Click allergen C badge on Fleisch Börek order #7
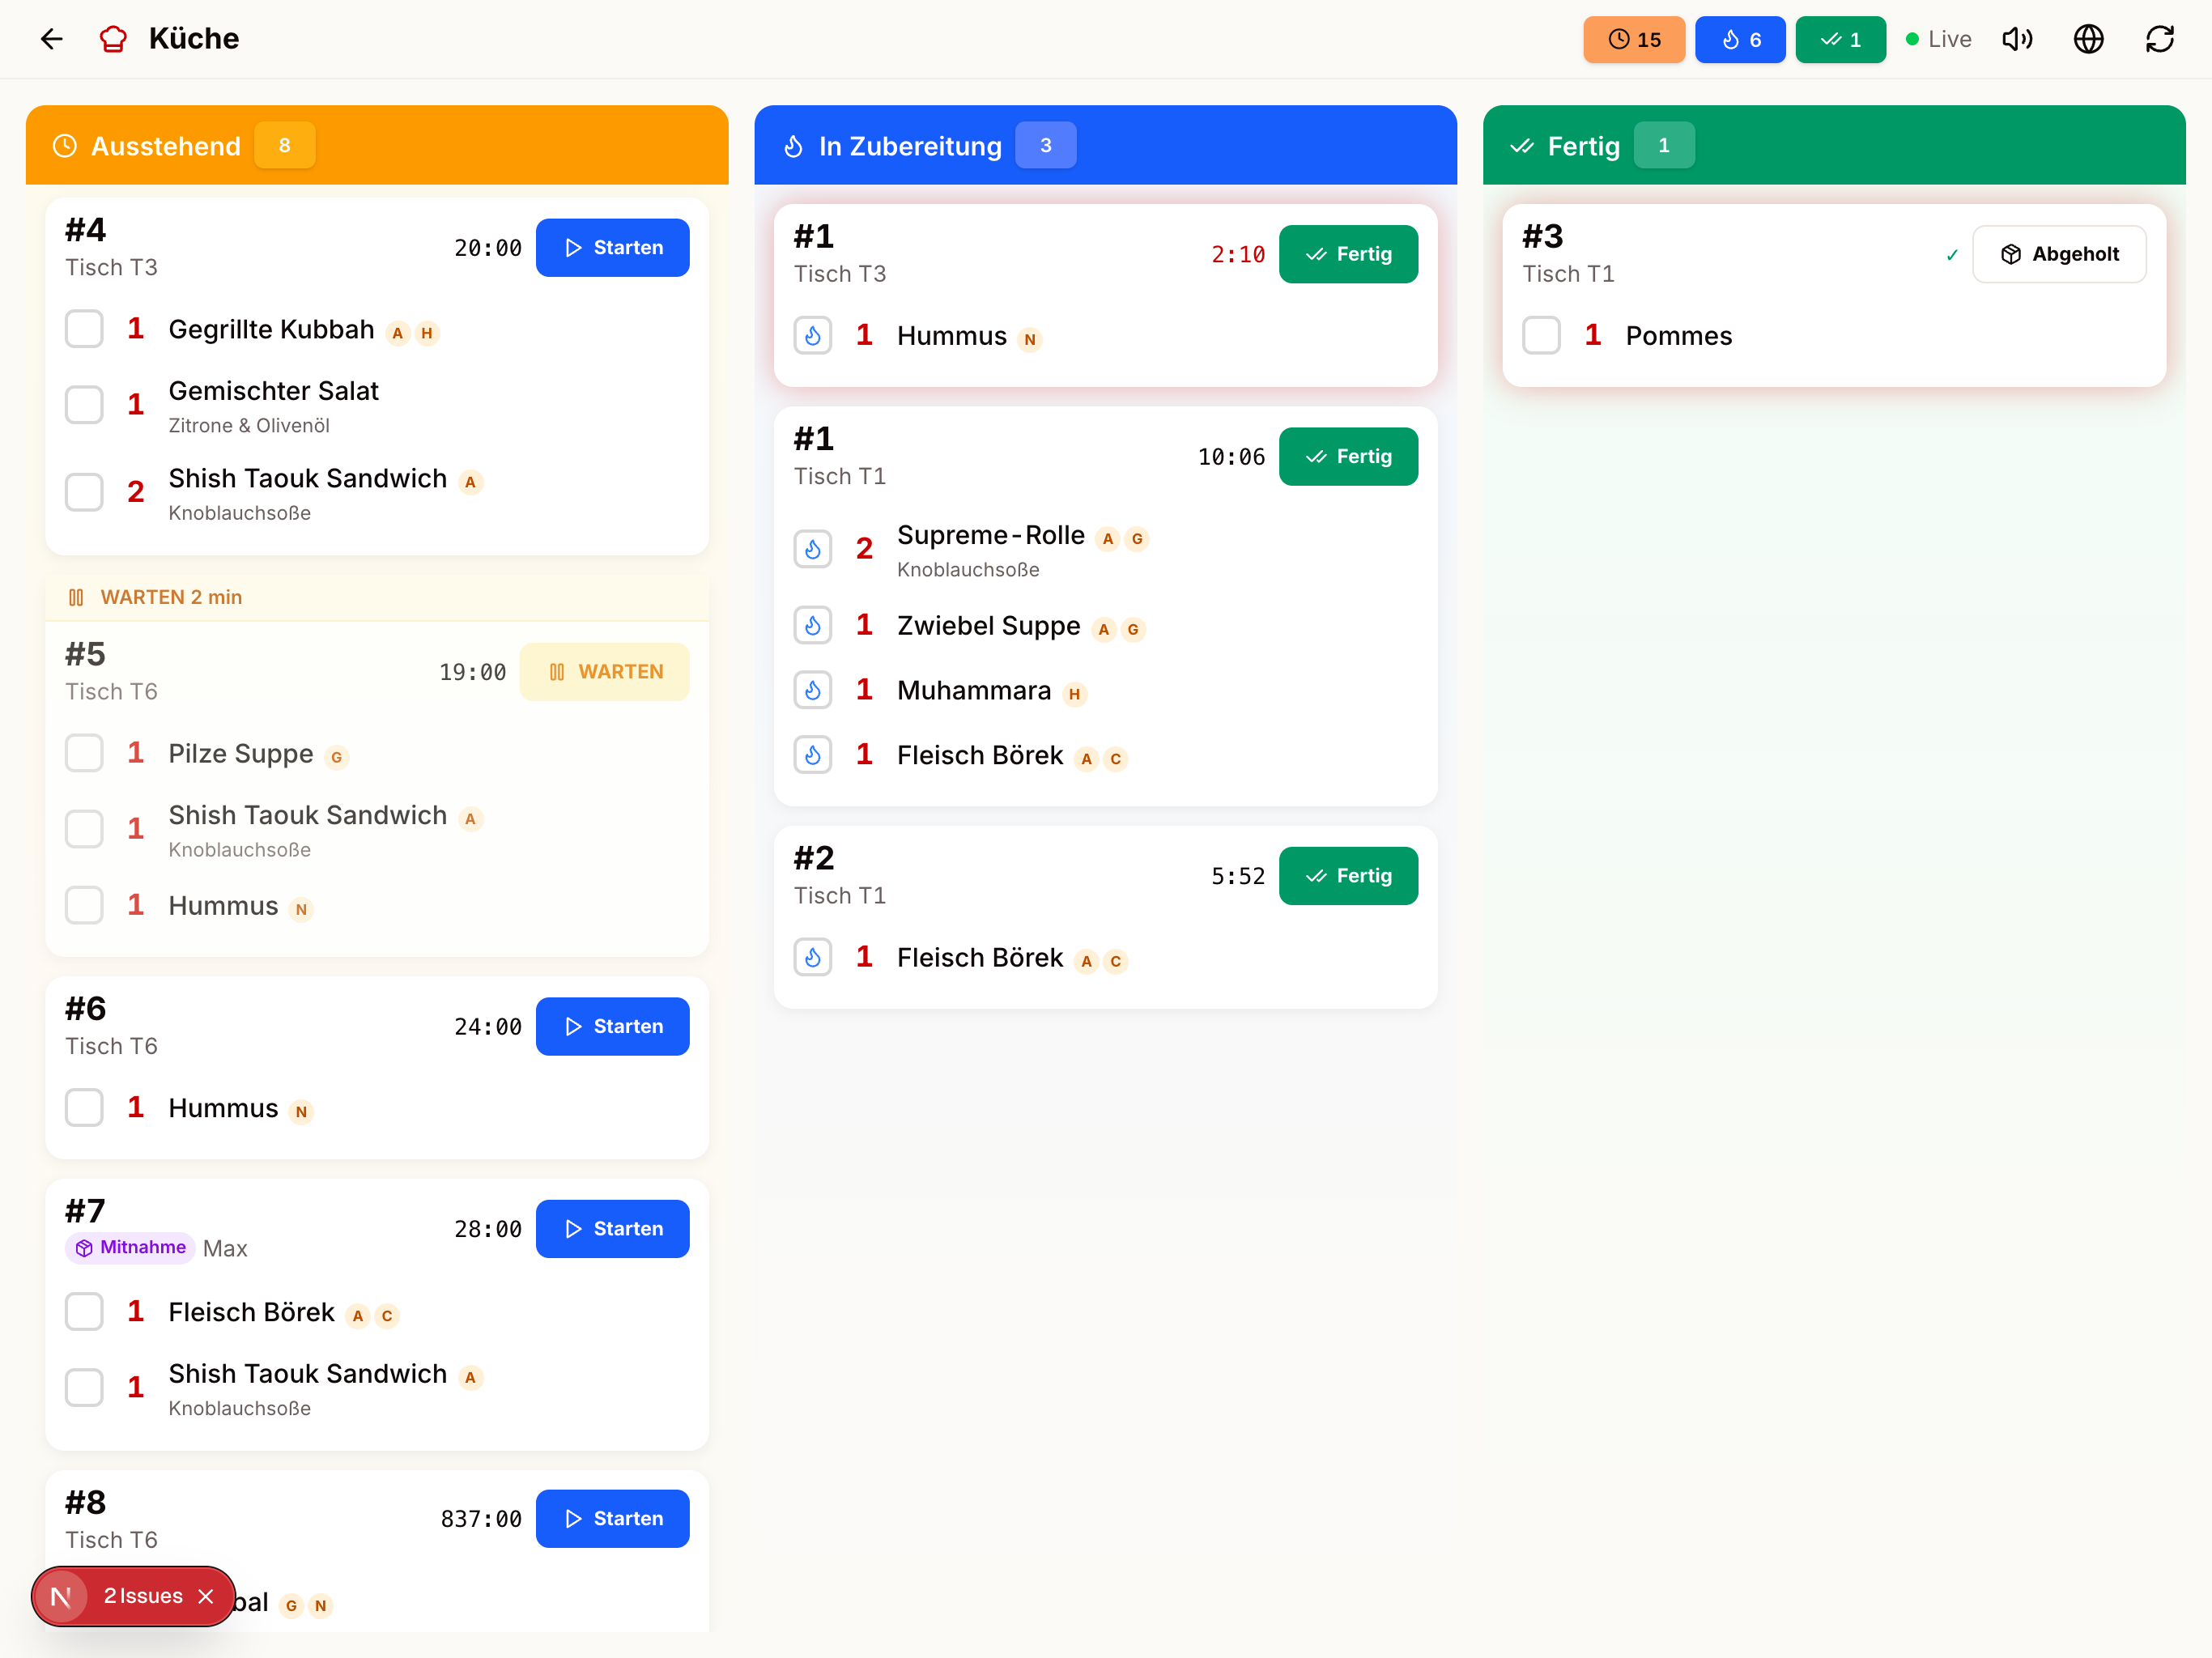Image resolution: width=2212 pixels, height=1658 pixels. coord(387,1315)
